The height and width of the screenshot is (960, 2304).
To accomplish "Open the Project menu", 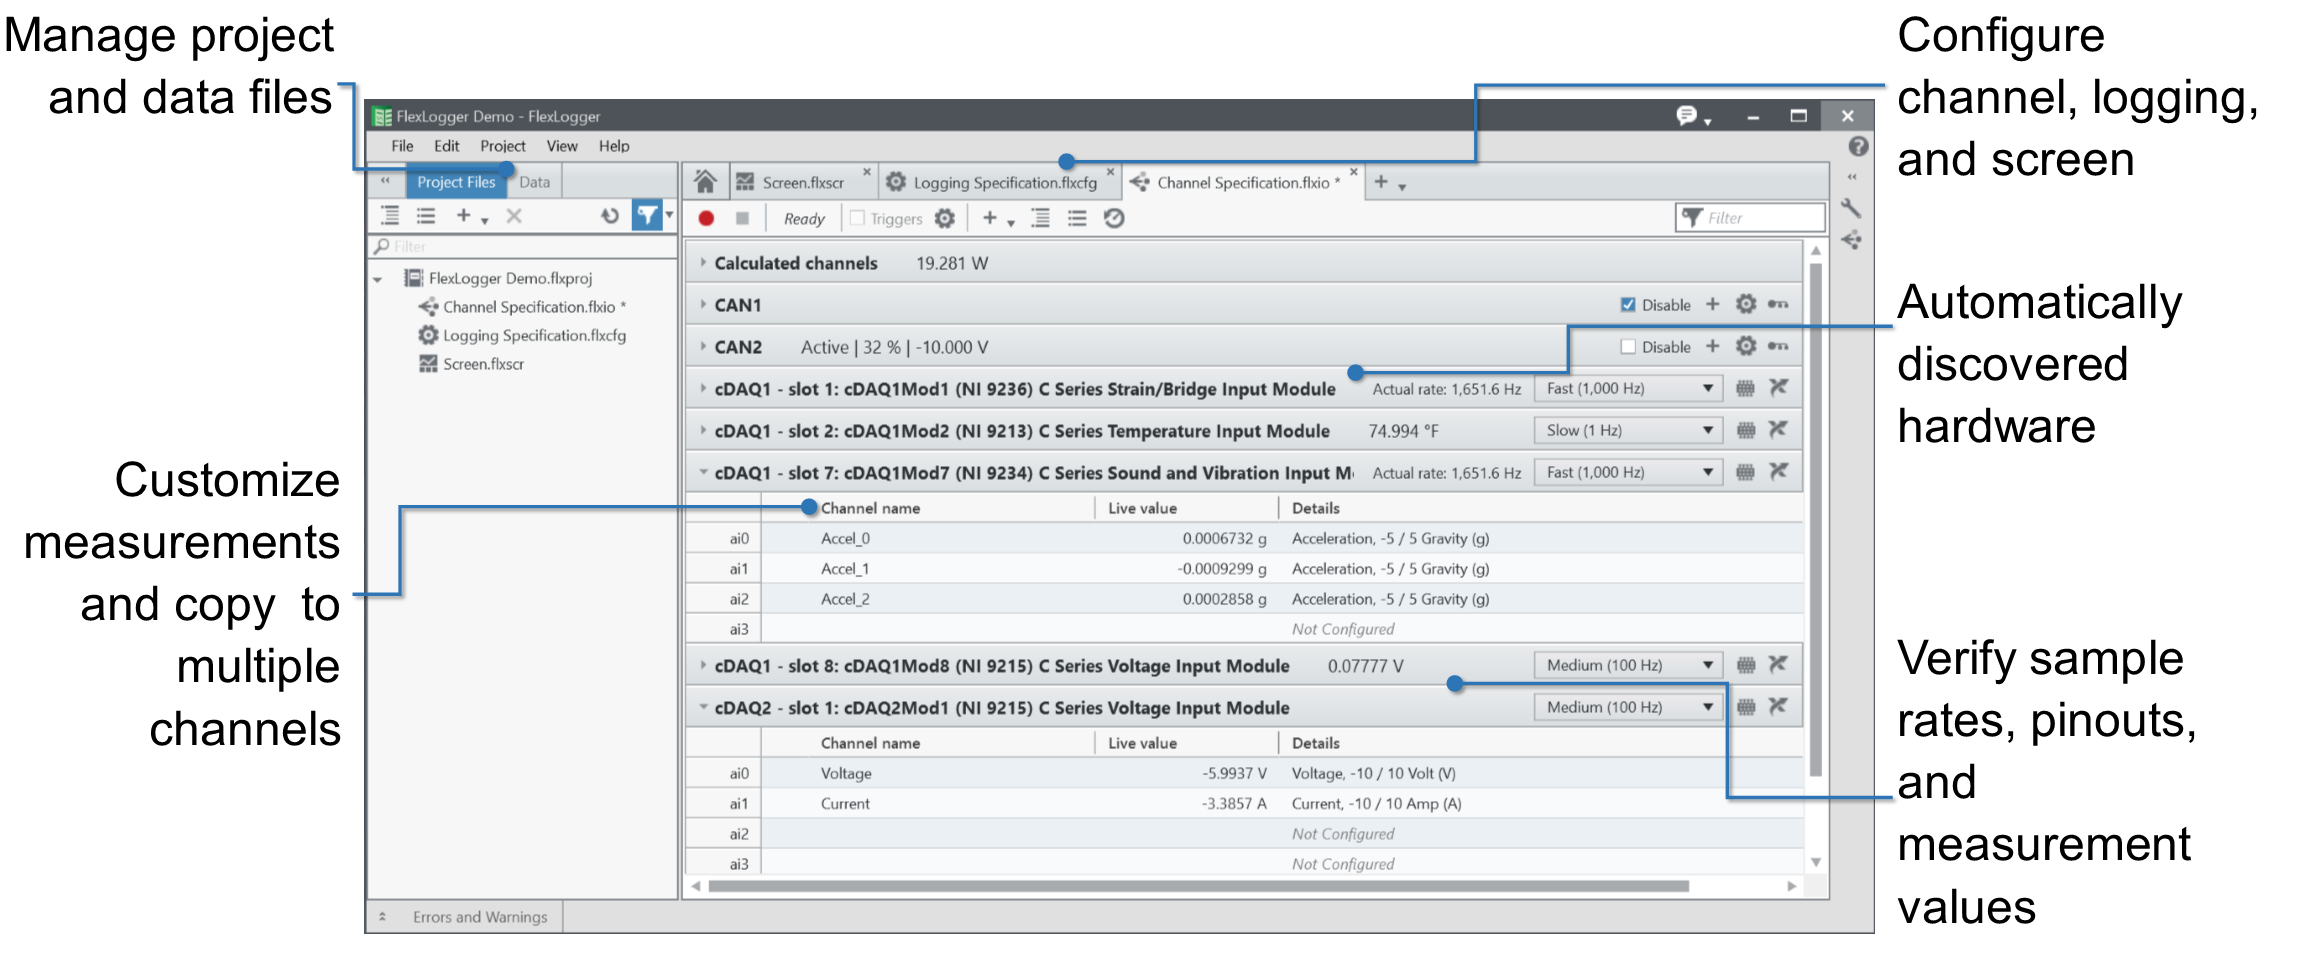I will tap(502, 146).
